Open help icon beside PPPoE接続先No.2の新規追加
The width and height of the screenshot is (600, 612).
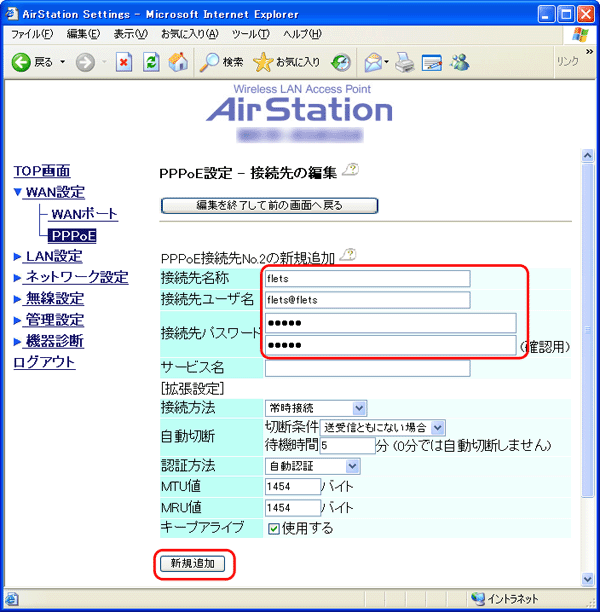[348, 255]
